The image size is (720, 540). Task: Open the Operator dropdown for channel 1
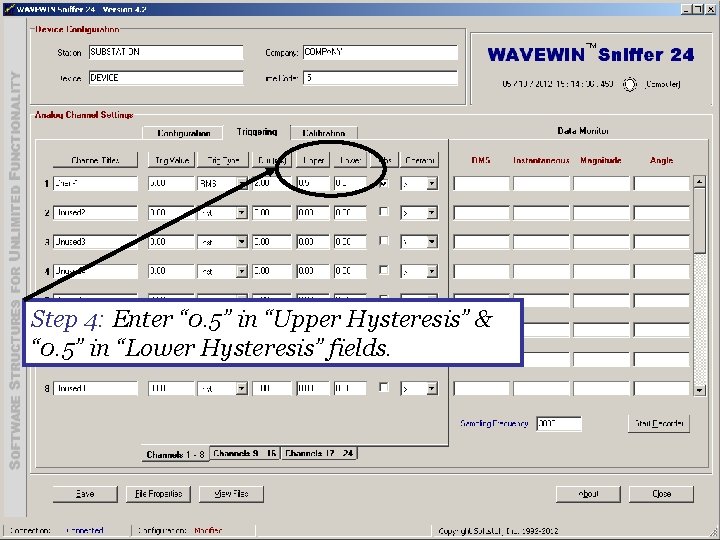click(432, 184)
